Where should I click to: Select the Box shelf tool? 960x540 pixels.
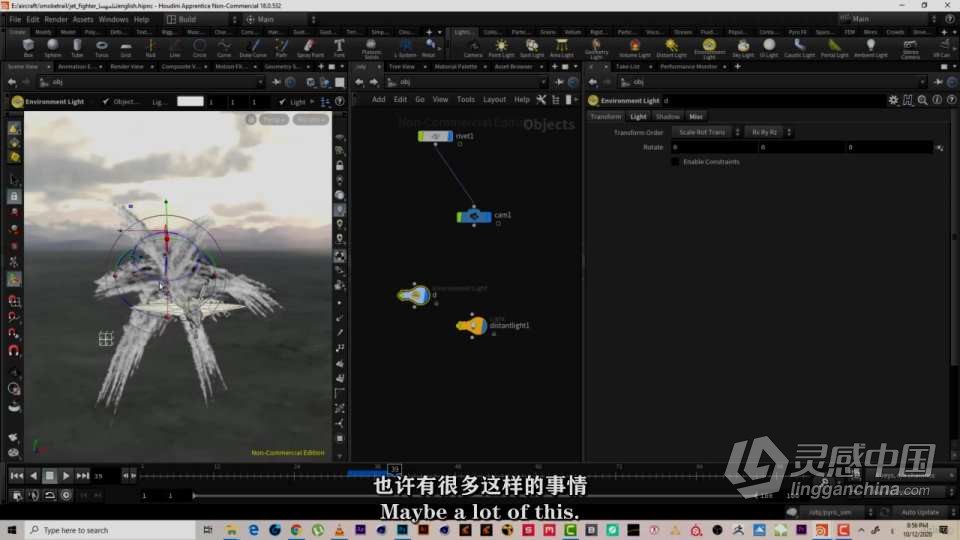(x=28, y=47)
